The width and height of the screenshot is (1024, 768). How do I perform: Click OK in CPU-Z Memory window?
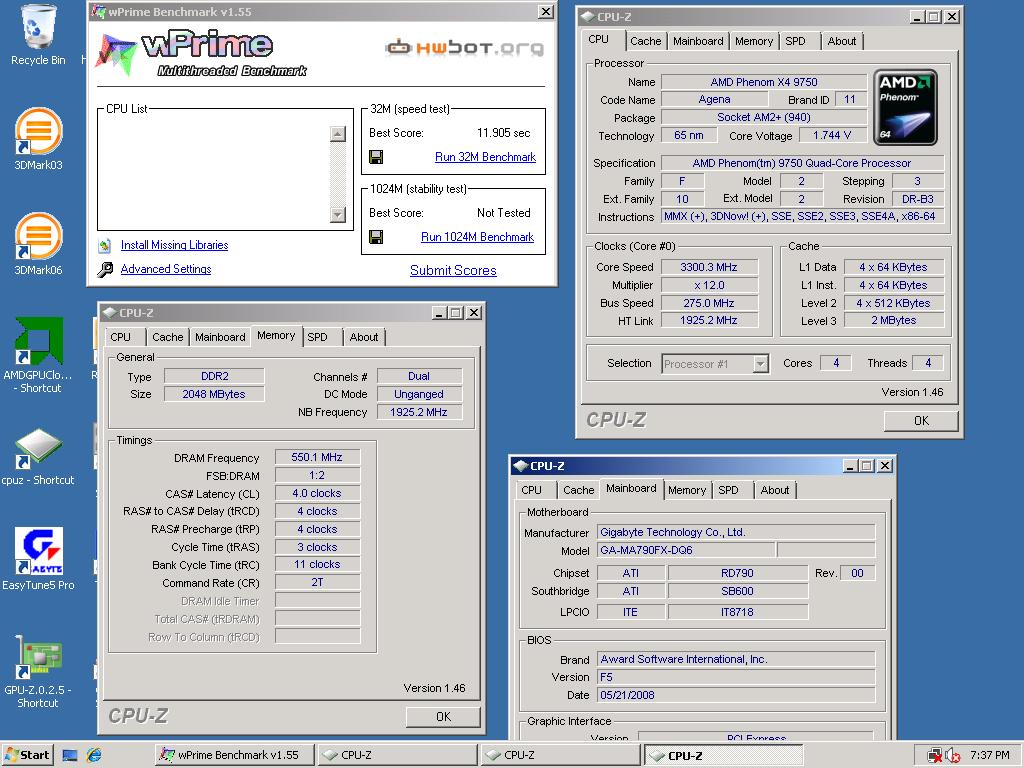[443, 716]
